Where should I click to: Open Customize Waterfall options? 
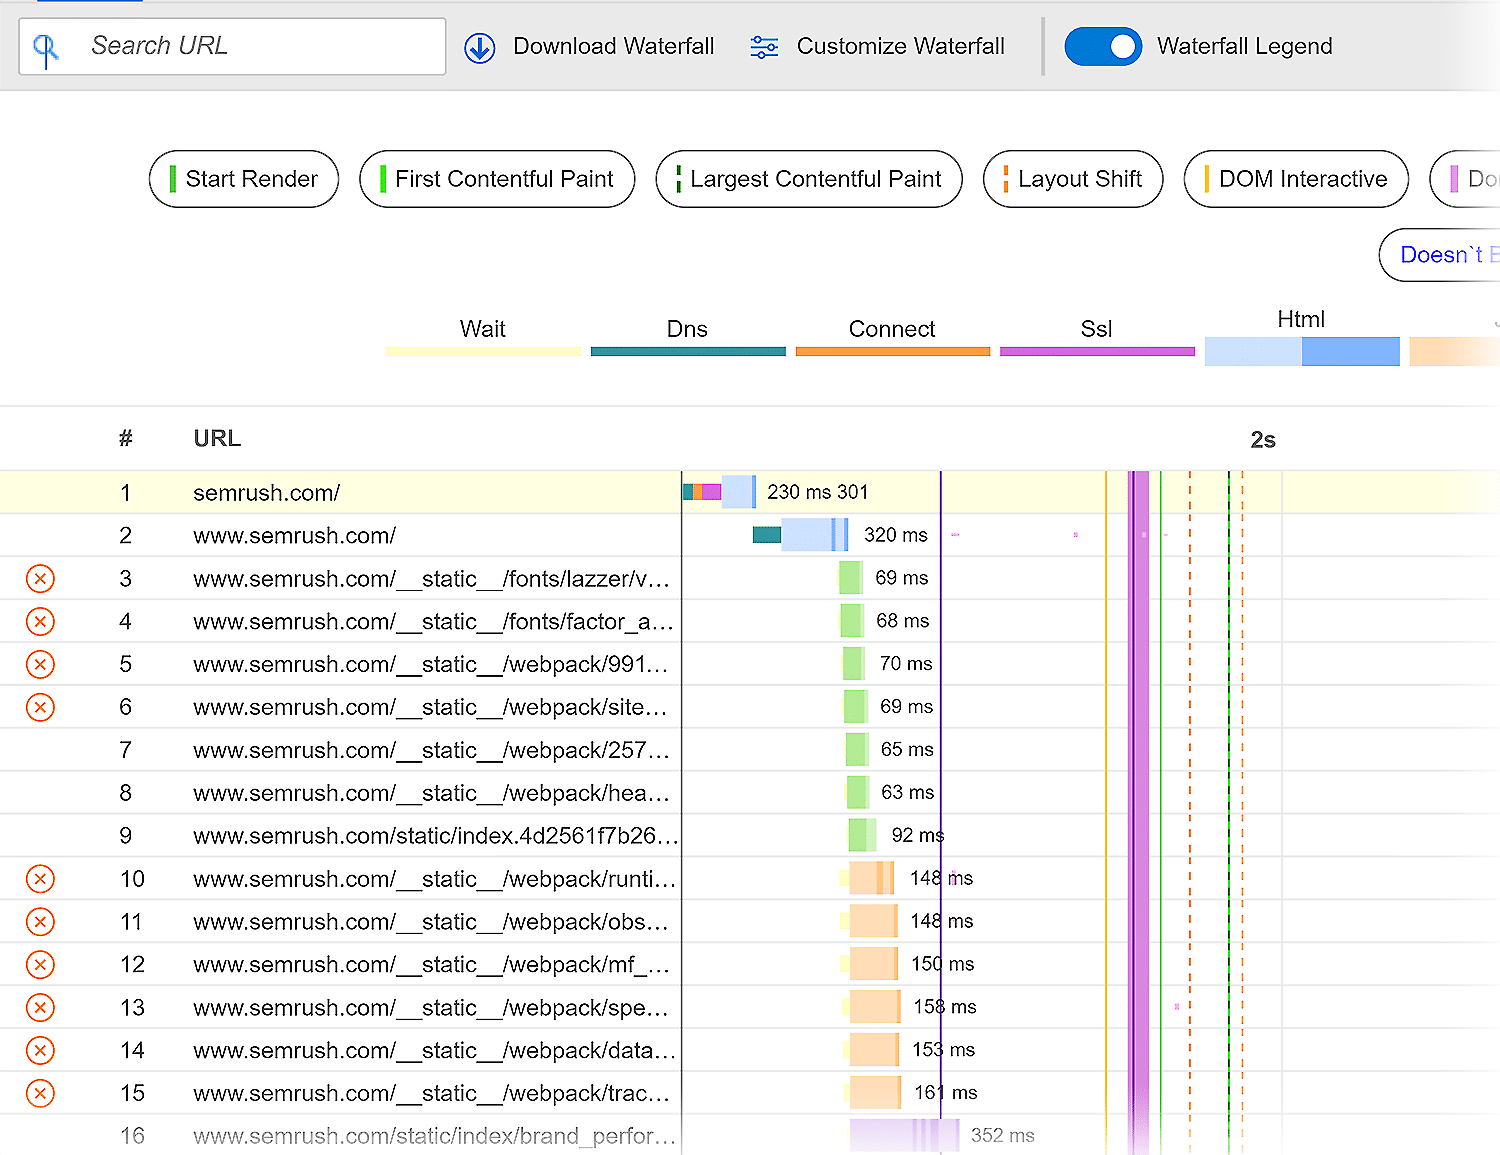[900, 46]
